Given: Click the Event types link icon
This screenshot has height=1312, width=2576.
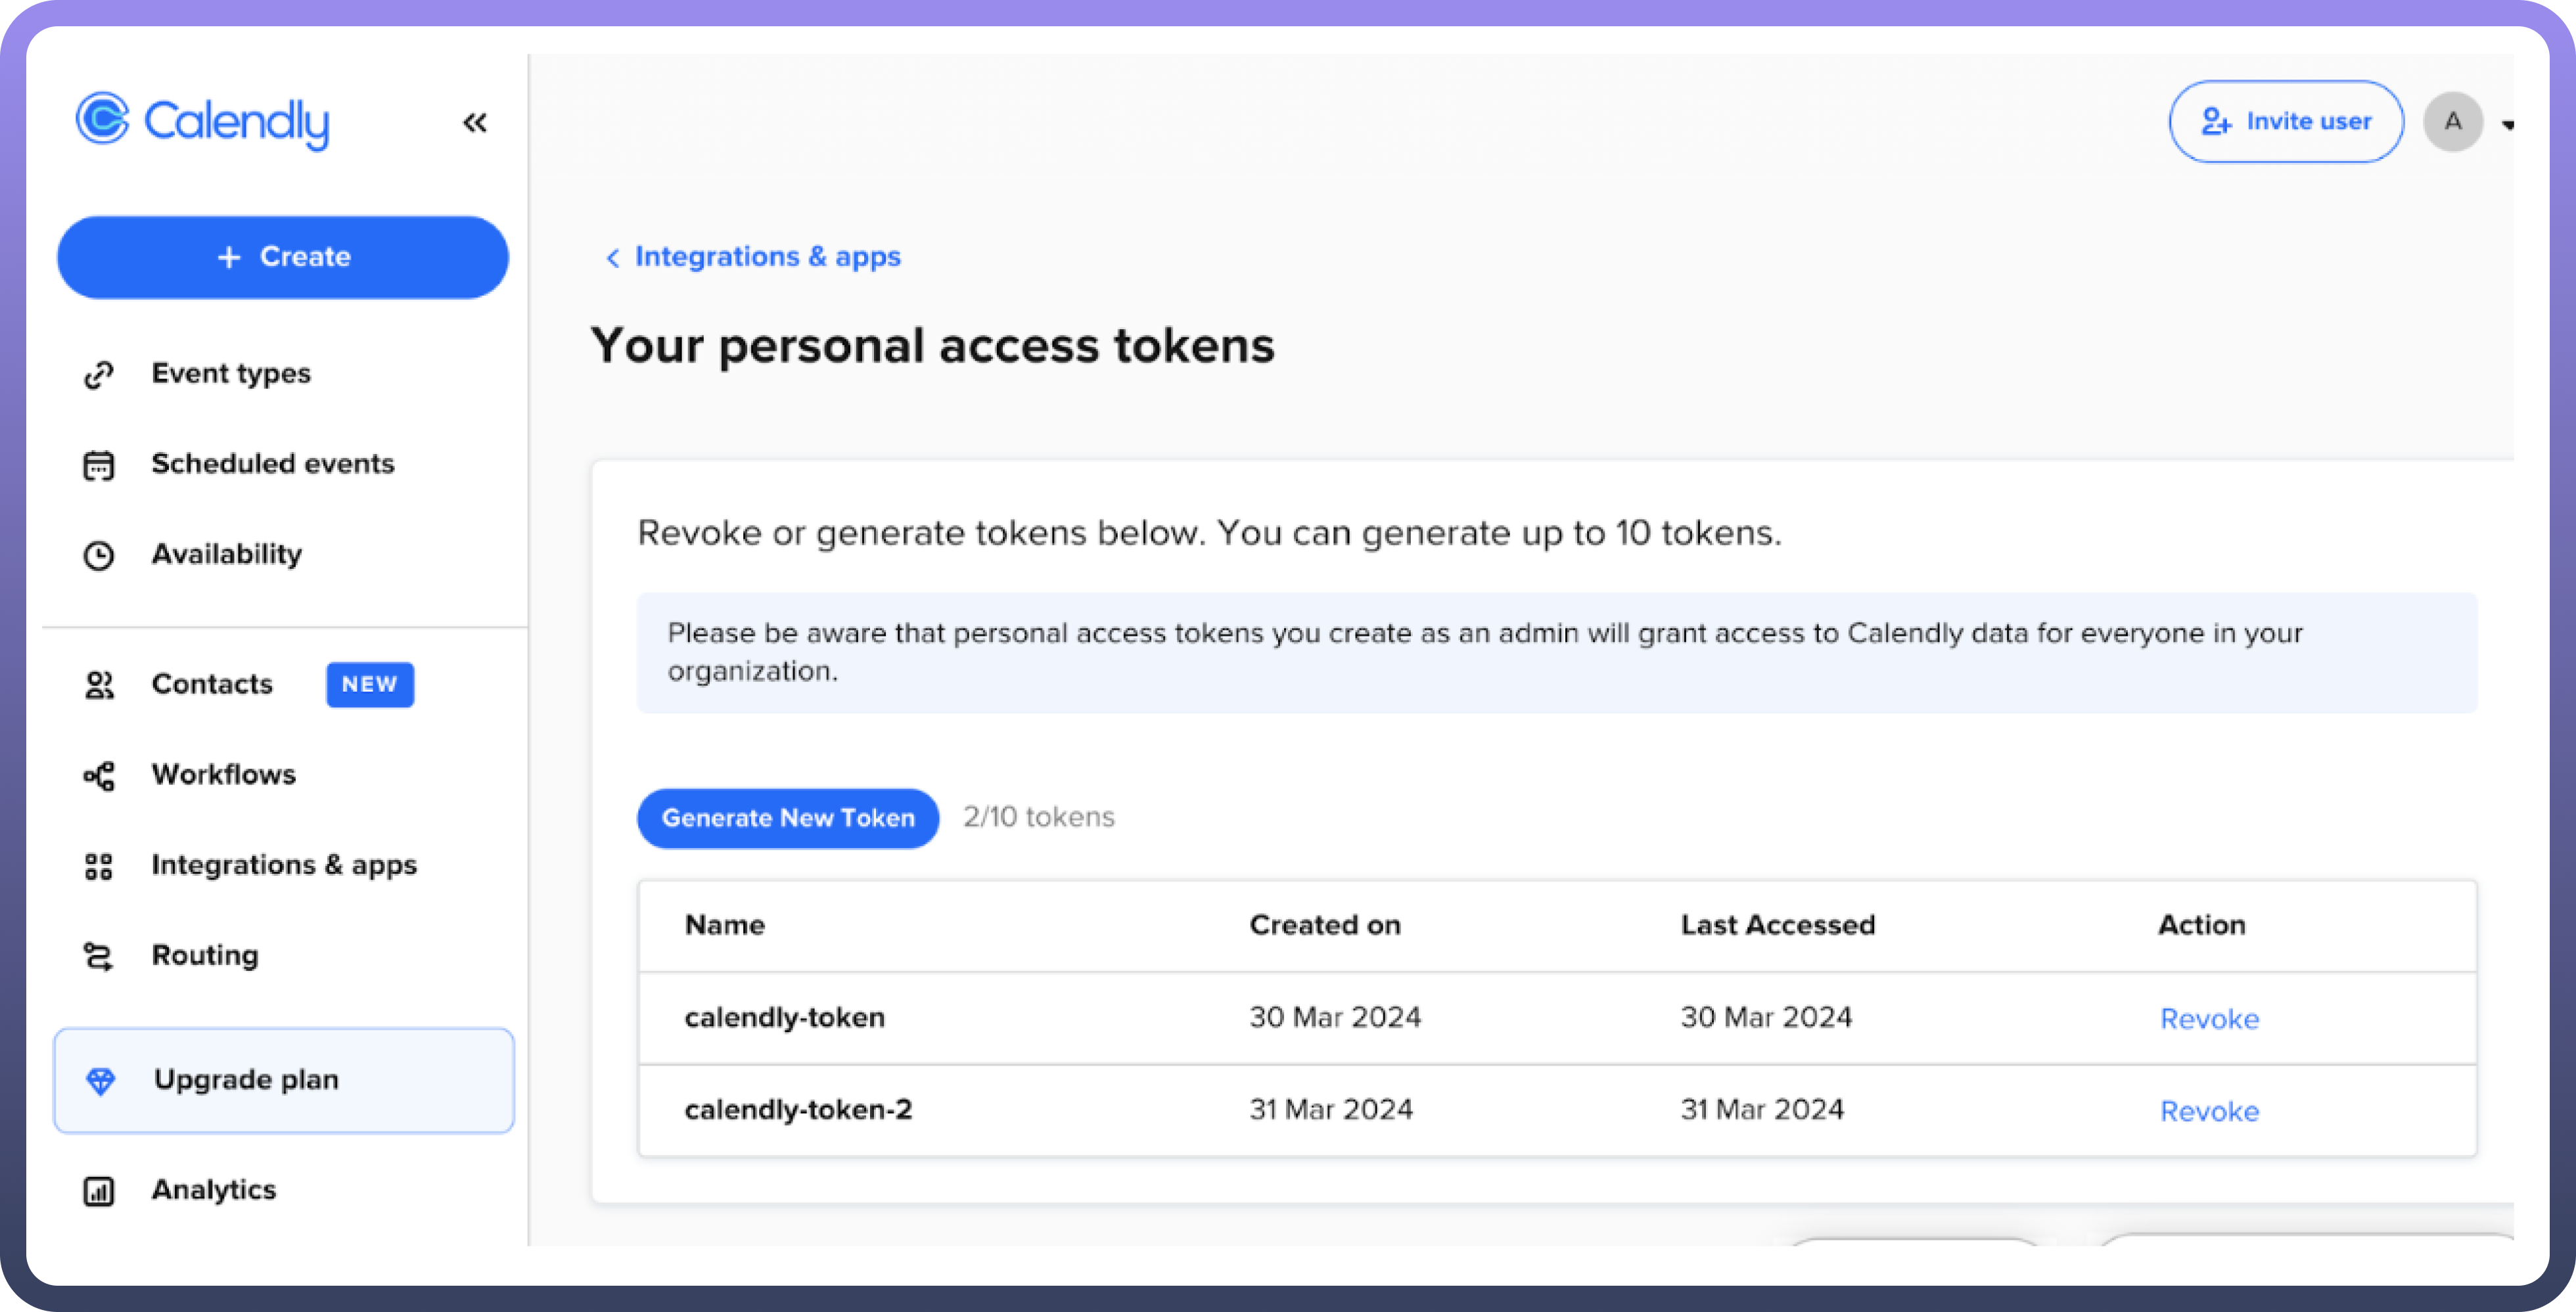Looking at the screenshot, I should pos(99,375).
